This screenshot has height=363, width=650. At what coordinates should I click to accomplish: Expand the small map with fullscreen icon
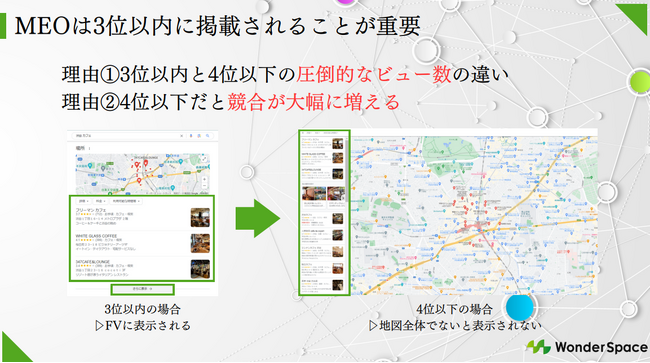(x=204, y=159)
